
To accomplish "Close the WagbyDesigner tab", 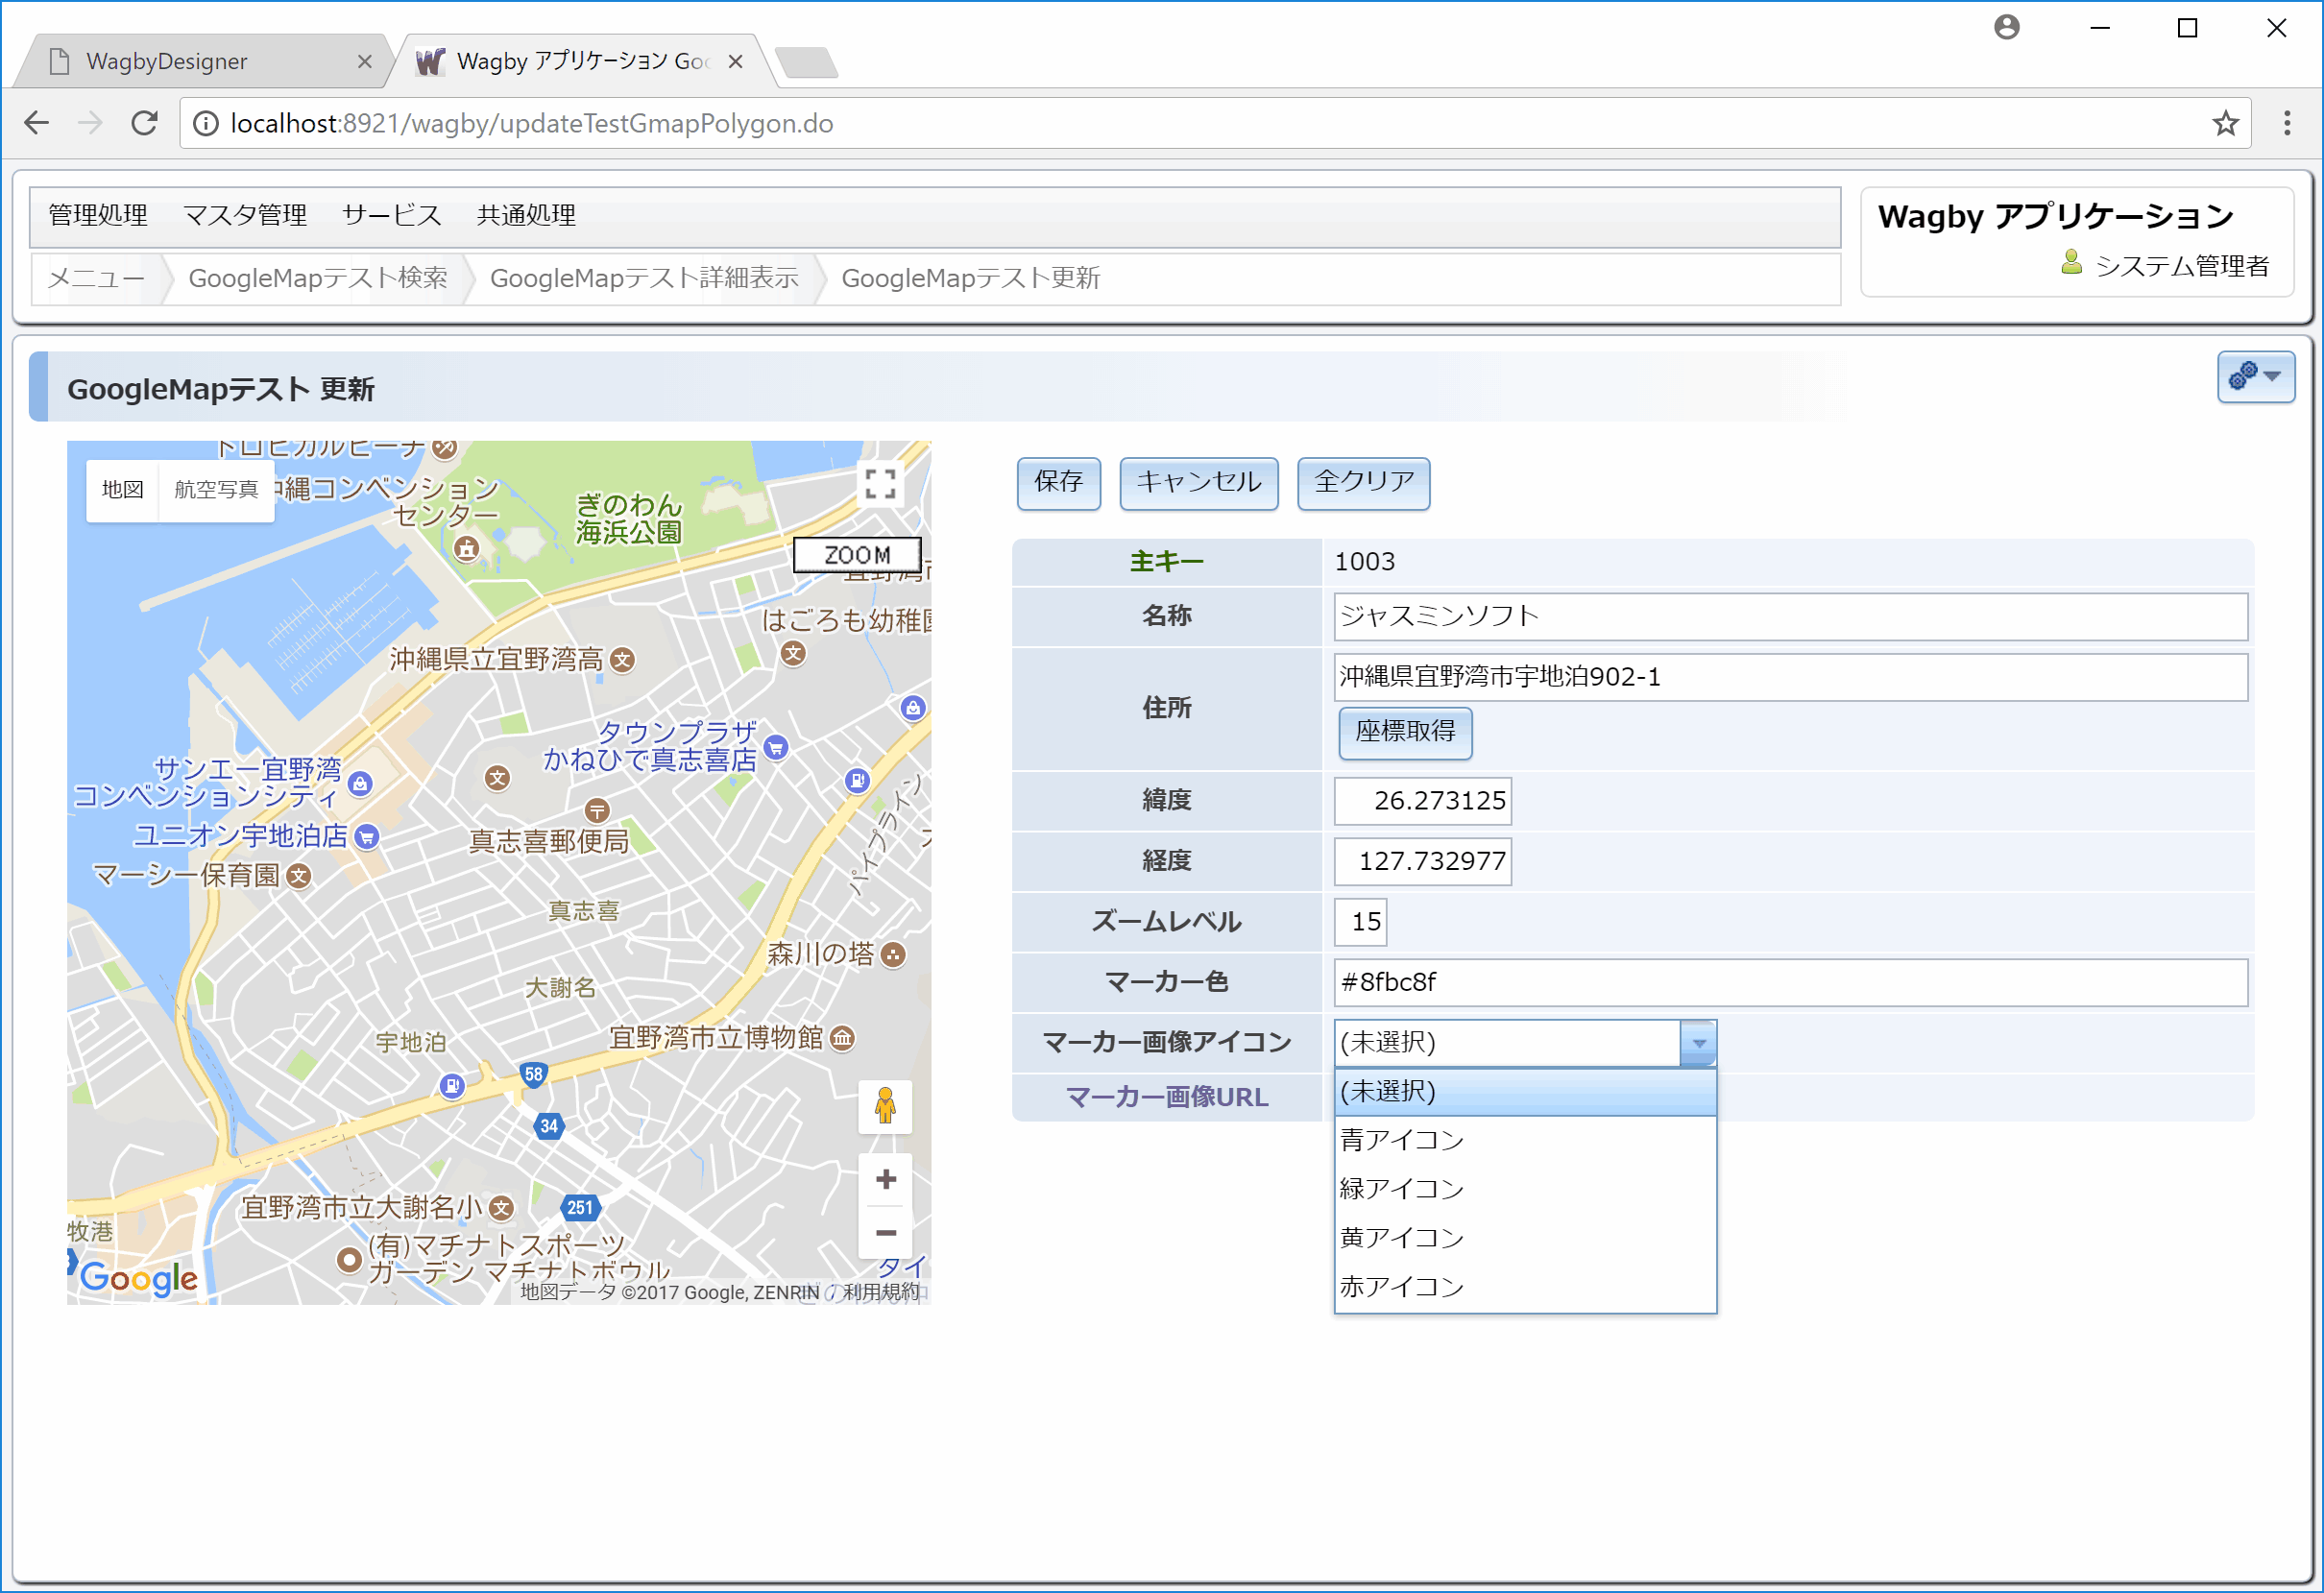I will 365,61.
